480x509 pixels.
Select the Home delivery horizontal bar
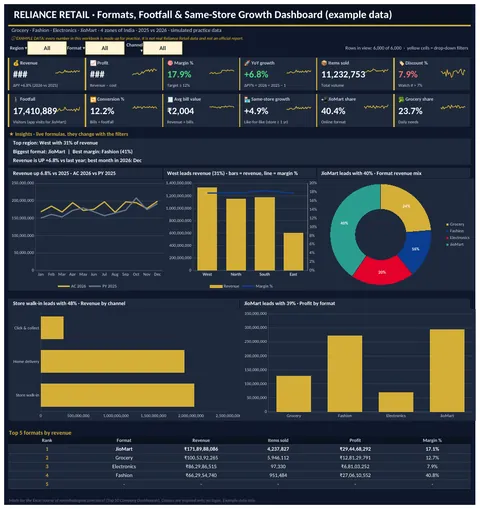point(112,361)
